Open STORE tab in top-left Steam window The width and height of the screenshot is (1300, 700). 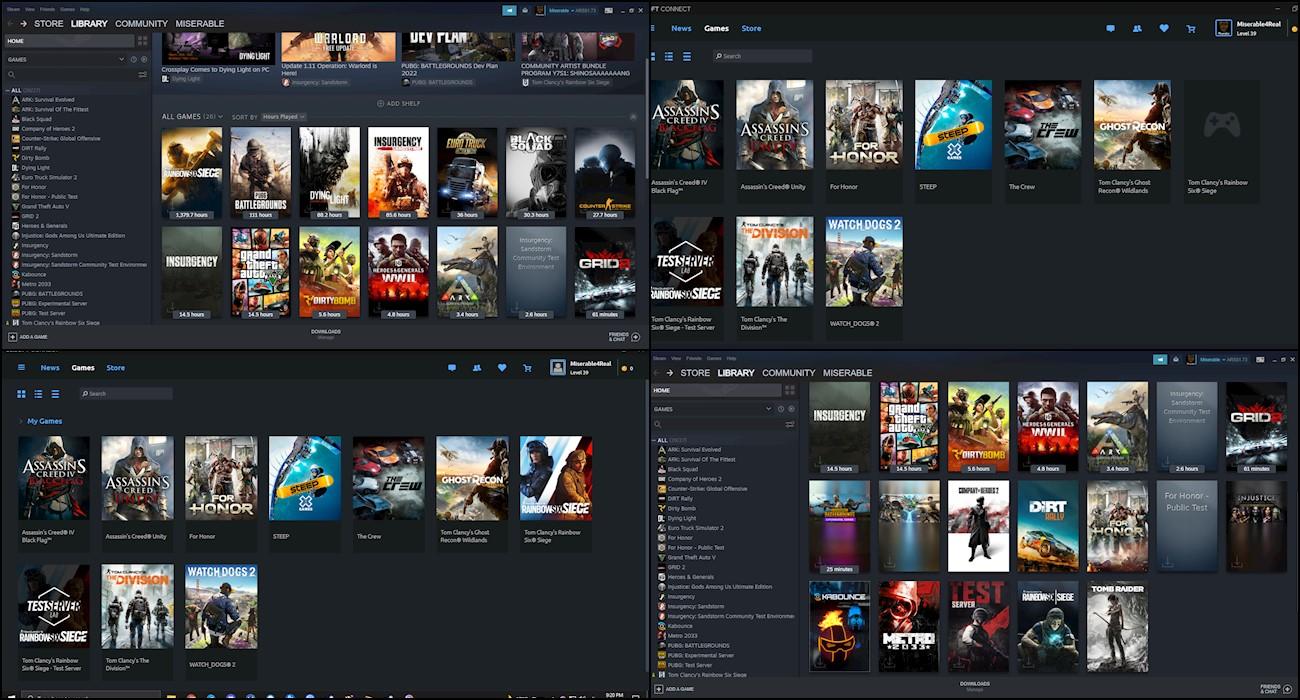[x=48, y=23]
